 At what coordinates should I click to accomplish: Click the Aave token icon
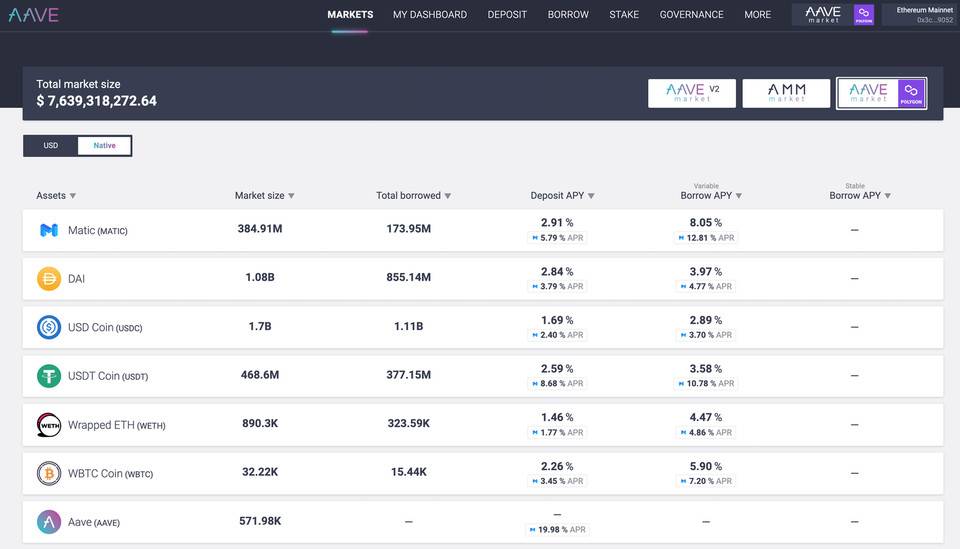tap(49, 522)
